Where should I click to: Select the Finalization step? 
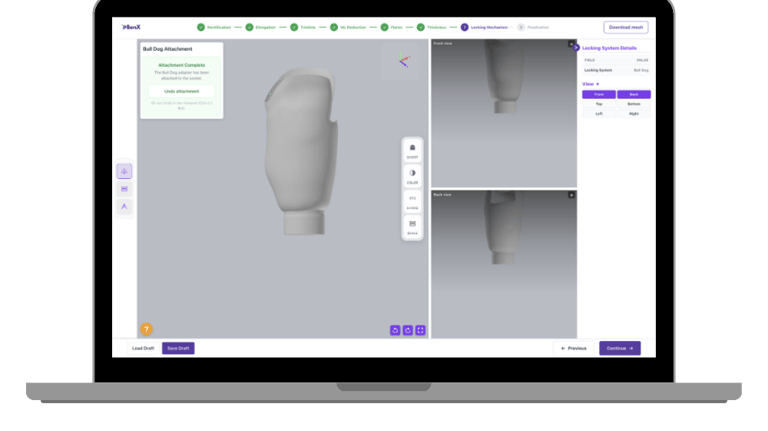click(x=533, y=27)
